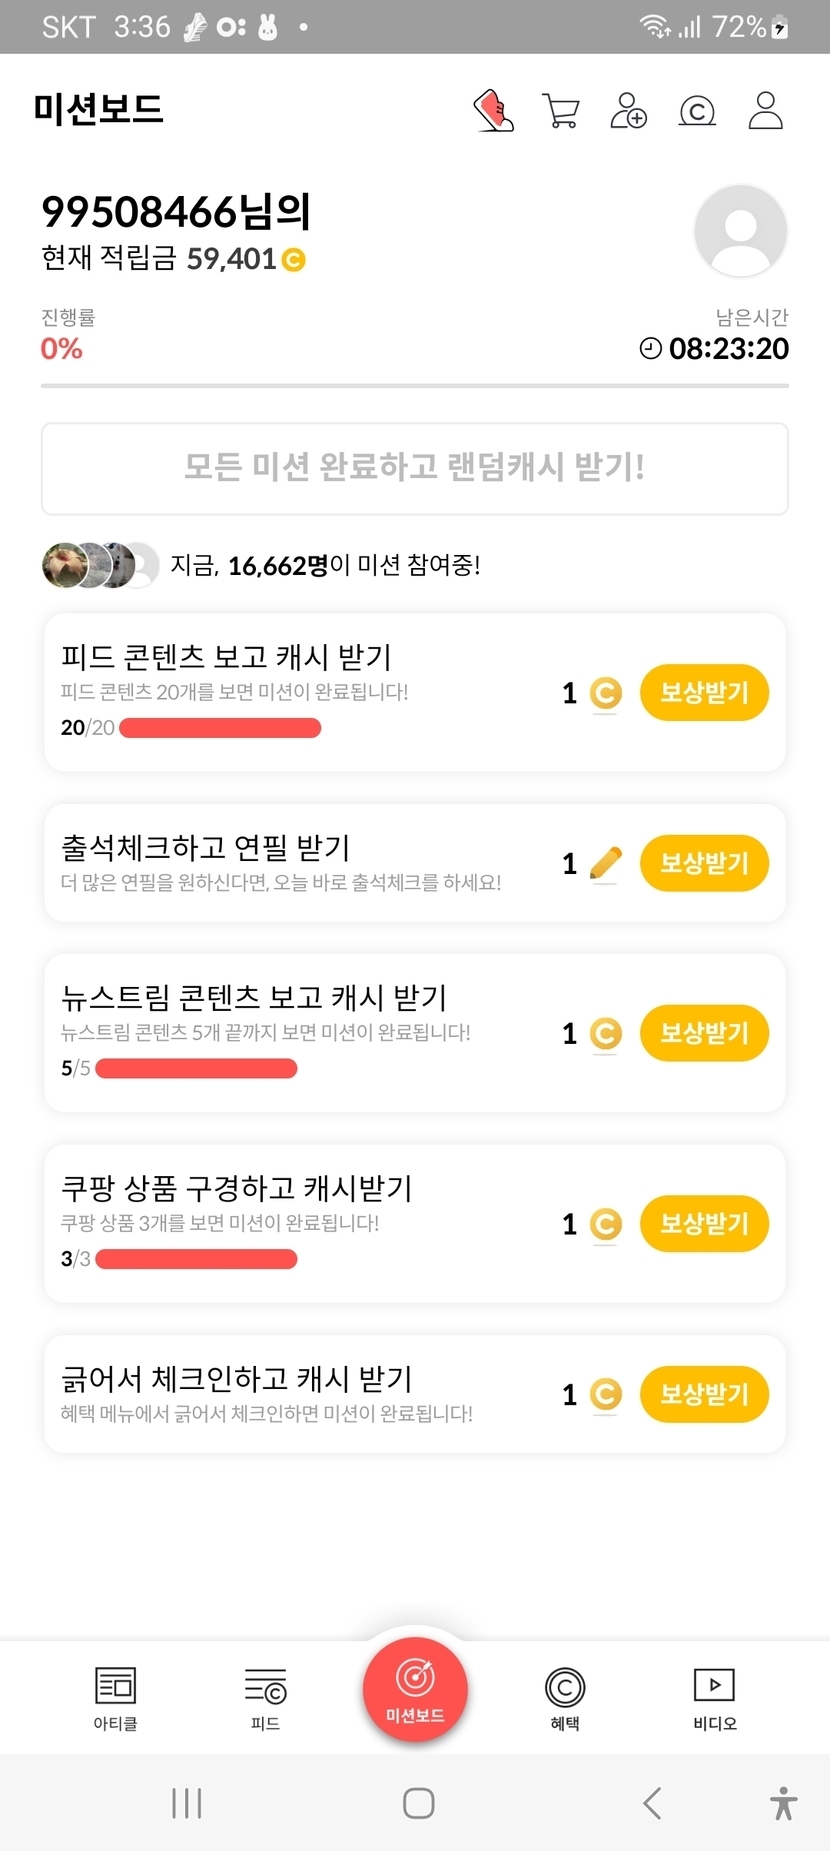This screenshot has height=1851, width=830.
Task: Claim reward for 피드 콘텐츠 mission
Action: pyautogui.click(x=704, y=692)
